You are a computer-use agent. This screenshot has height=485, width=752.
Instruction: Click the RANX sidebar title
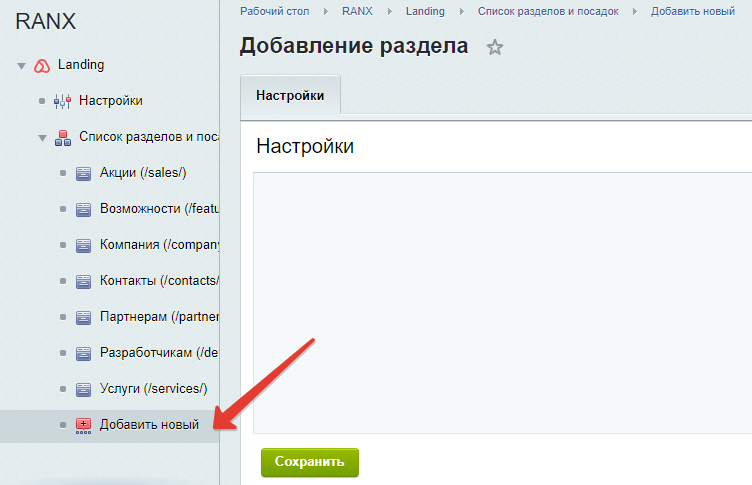[x=46, y=21]
